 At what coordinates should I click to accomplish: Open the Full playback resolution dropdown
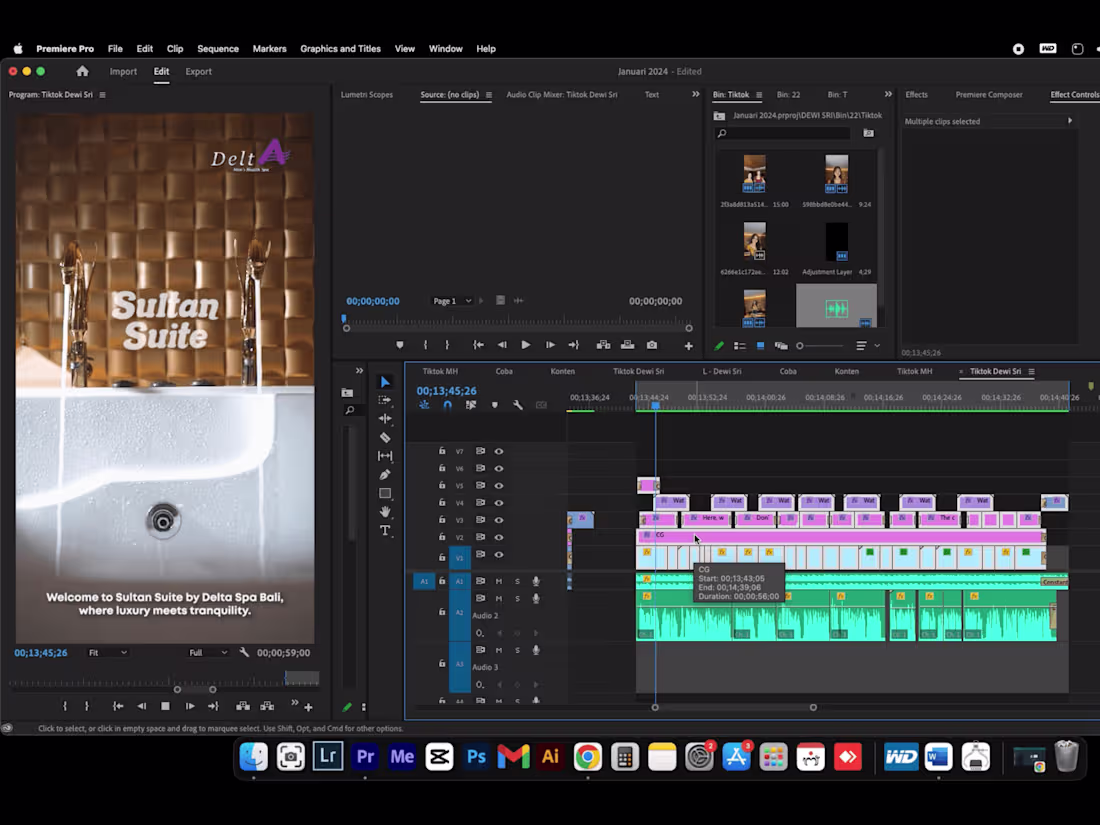coord(208,652)
